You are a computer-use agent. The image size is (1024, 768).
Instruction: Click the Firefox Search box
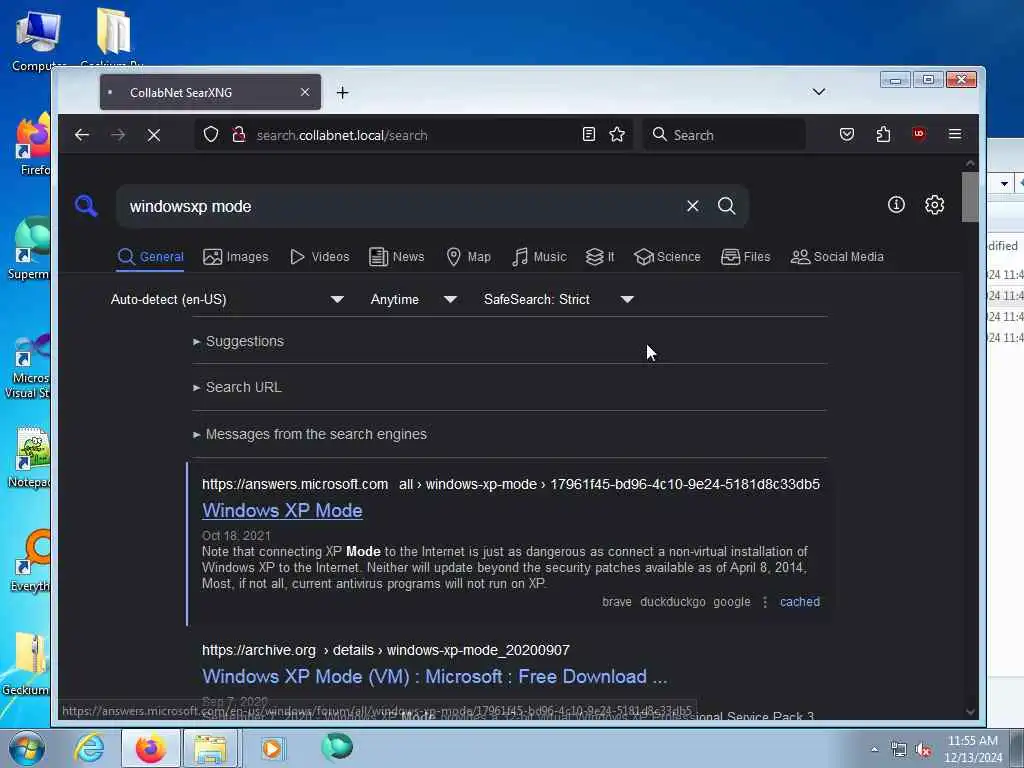pyautogui.click(x=724, y=135)
